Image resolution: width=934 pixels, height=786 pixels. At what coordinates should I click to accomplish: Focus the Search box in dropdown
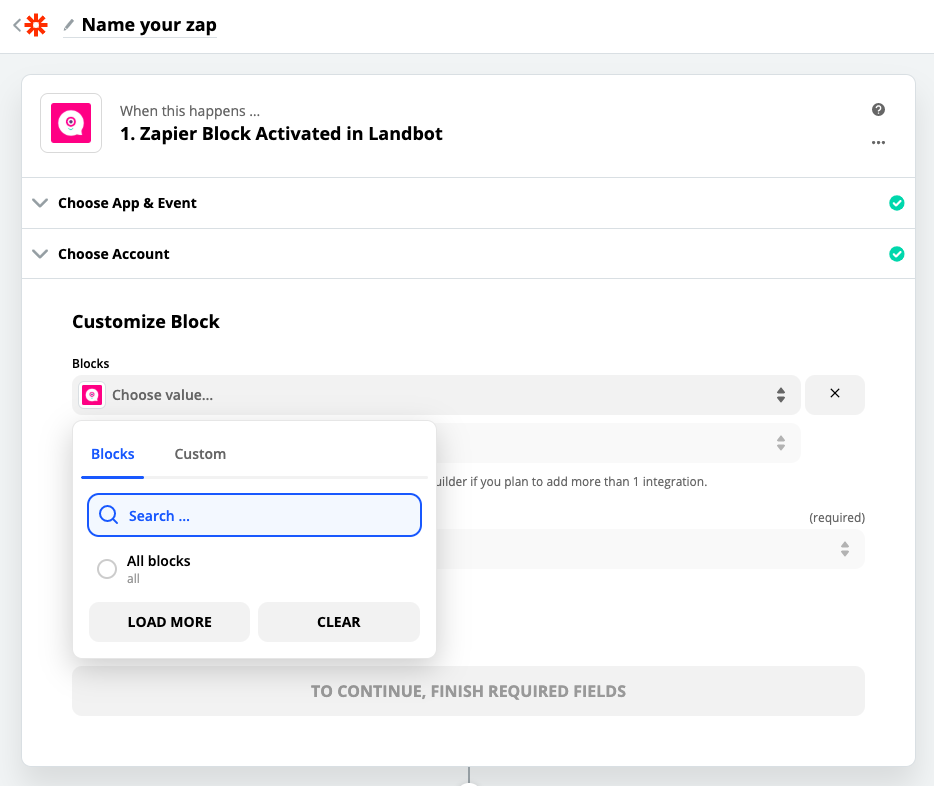coord(254,515)
